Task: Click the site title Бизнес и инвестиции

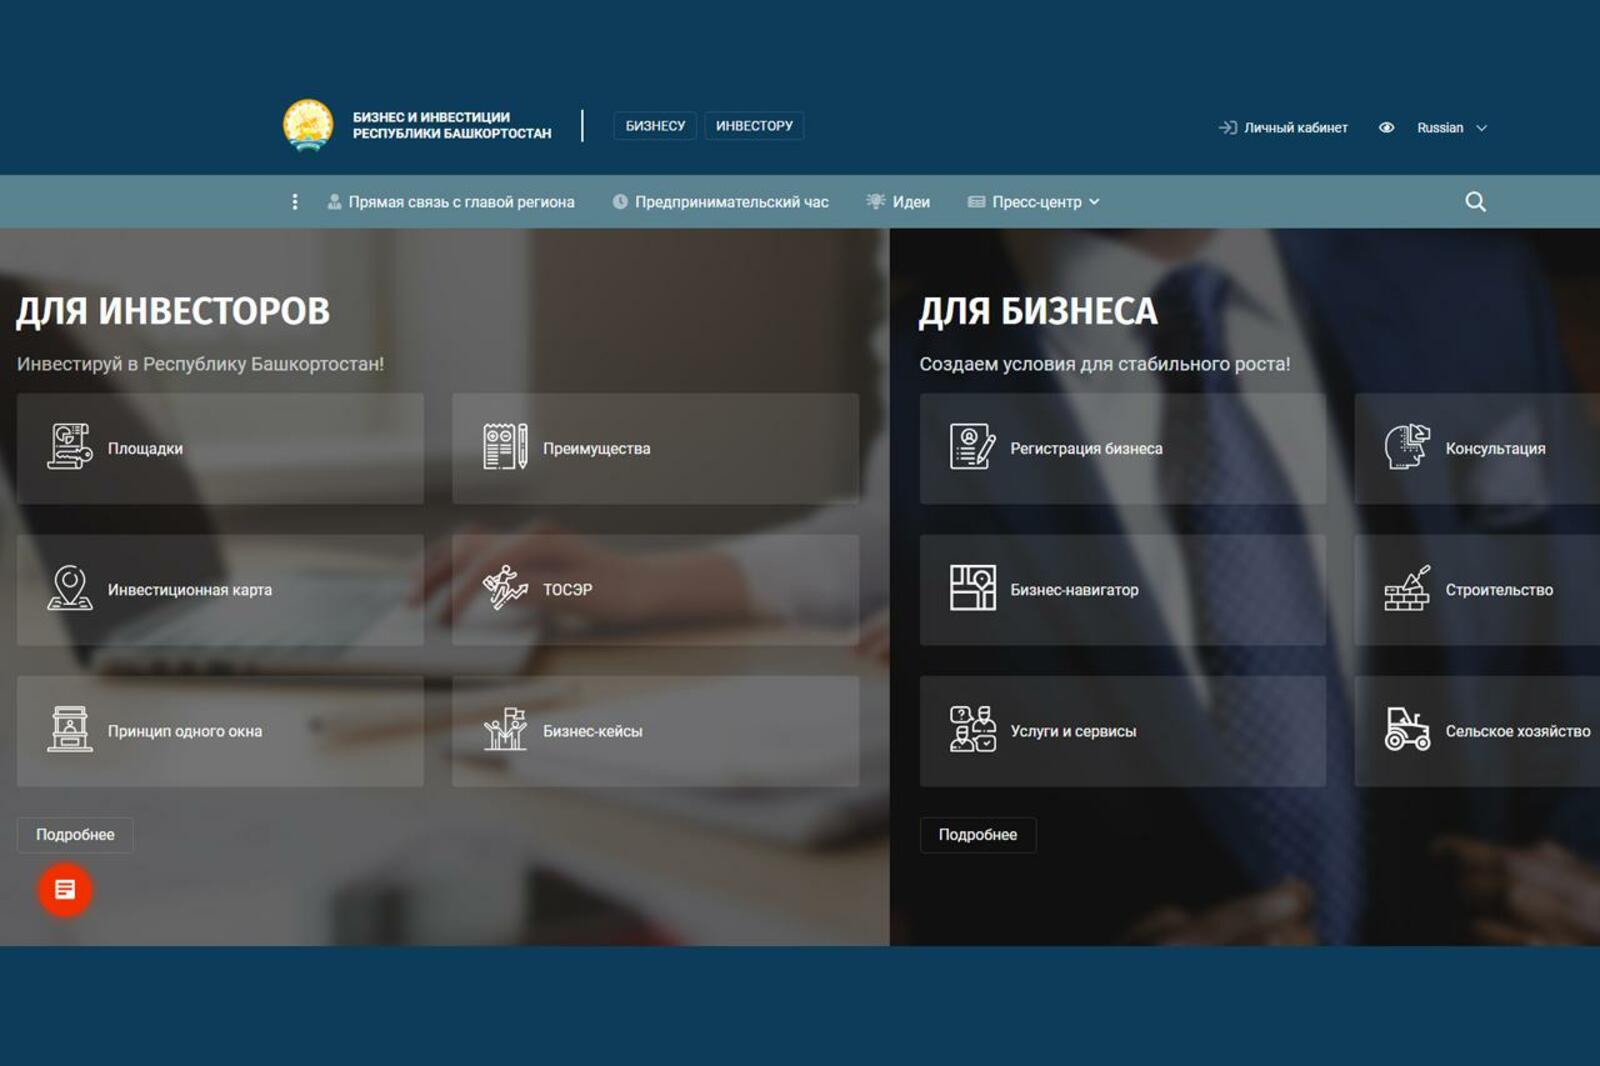Action: 452,125
